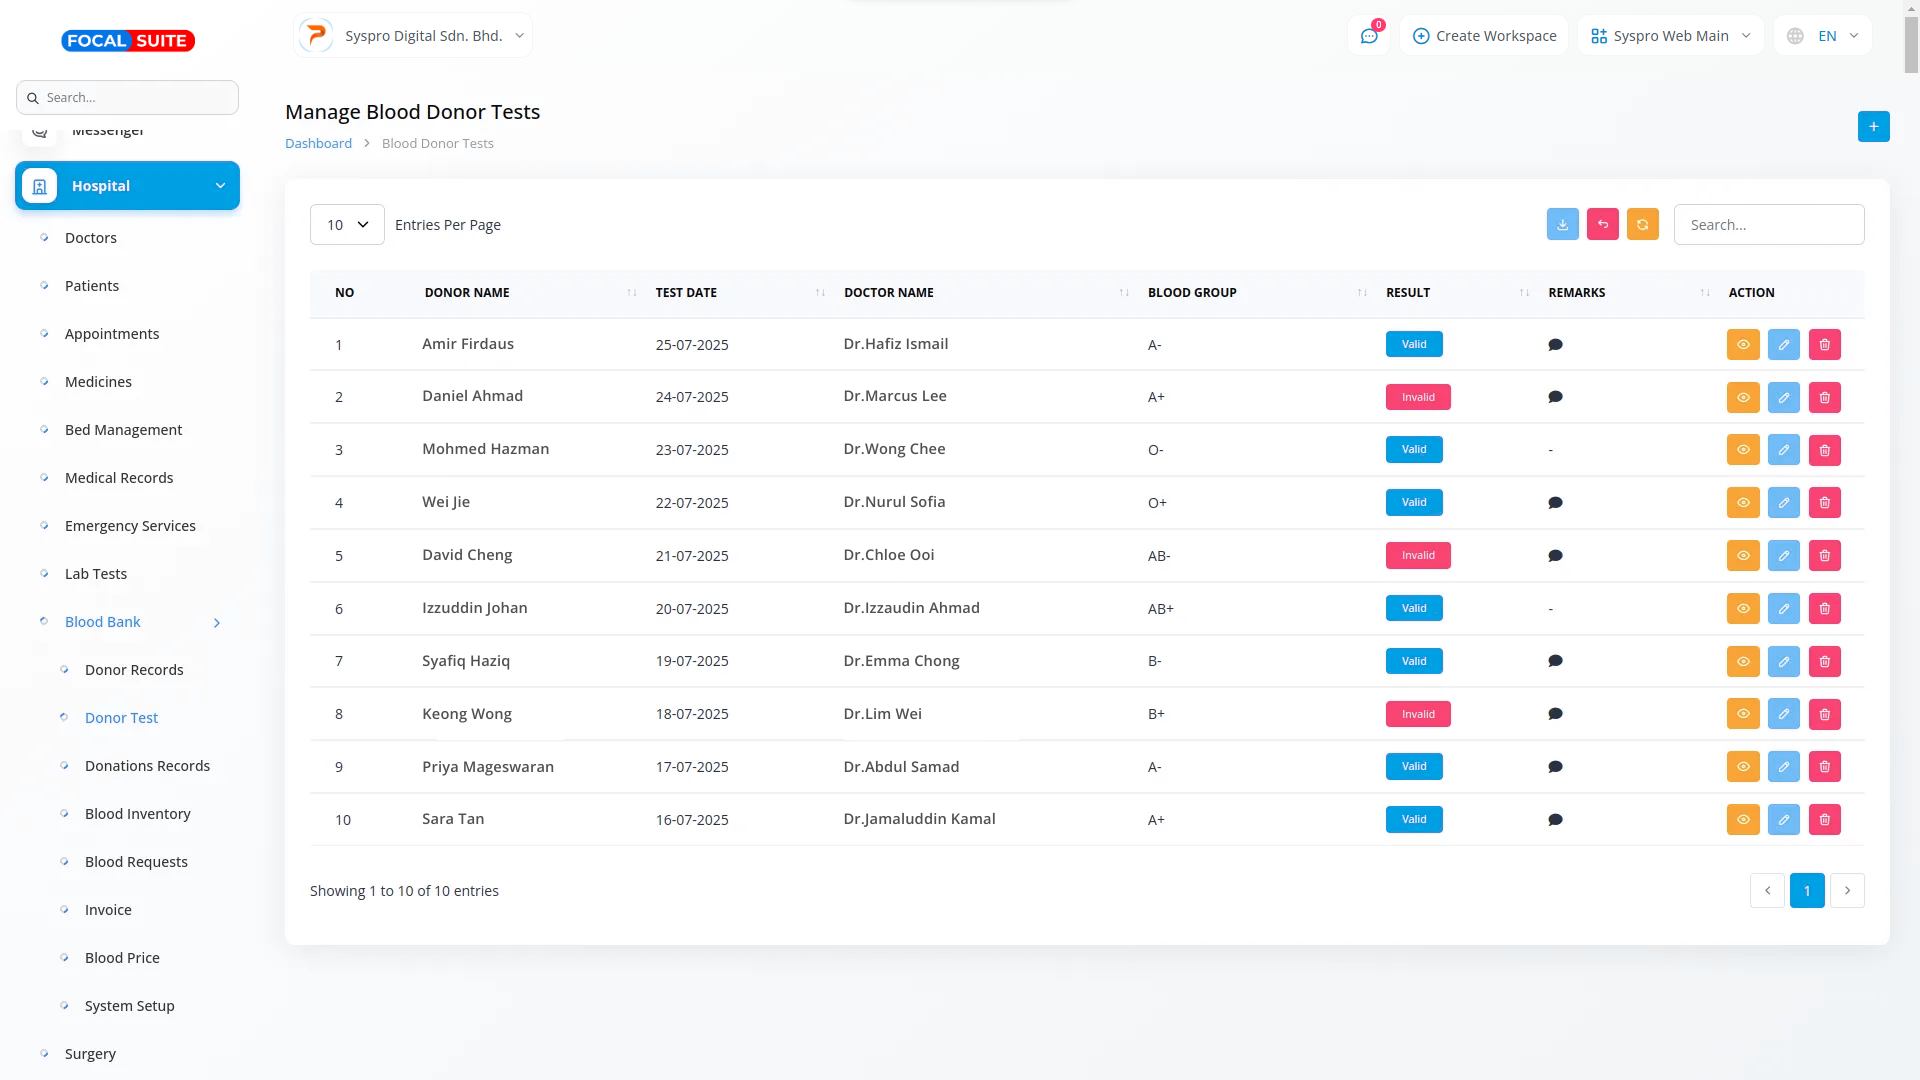1920x1080 pixels.
Task: Click the Invalid badge for Keong Wong
Action: click(1417, 715)
